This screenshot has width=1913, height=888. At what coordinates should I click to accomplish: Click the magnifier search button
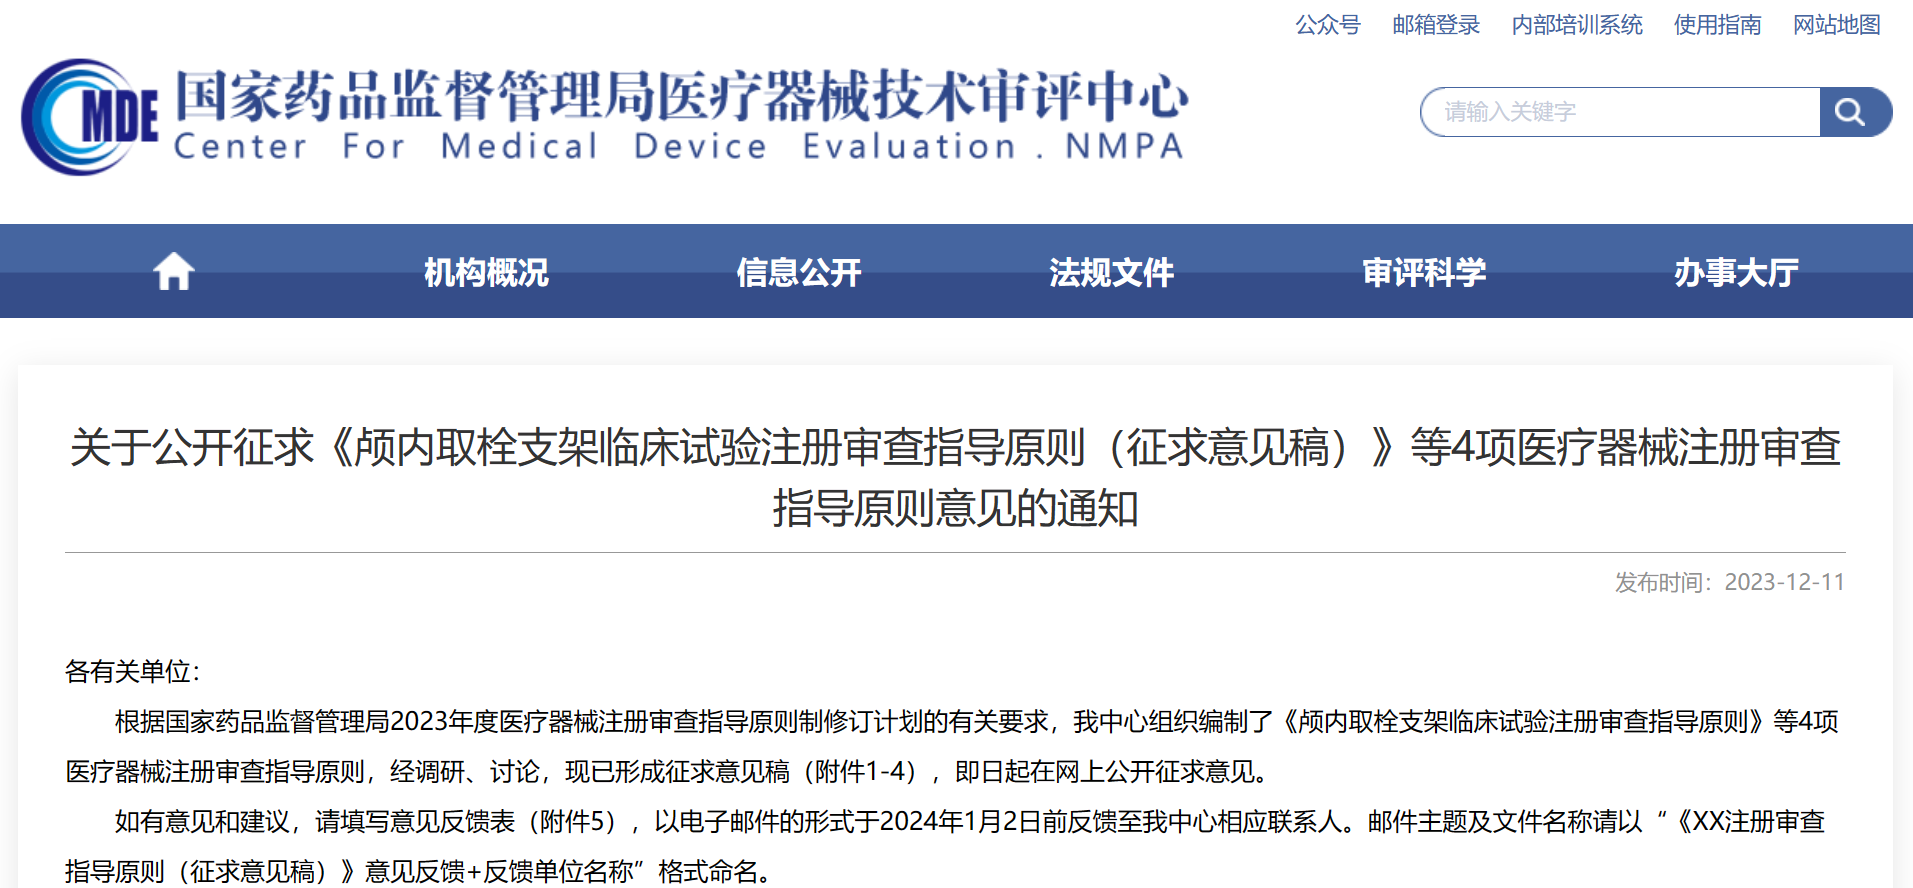[x=1852, y=112]
